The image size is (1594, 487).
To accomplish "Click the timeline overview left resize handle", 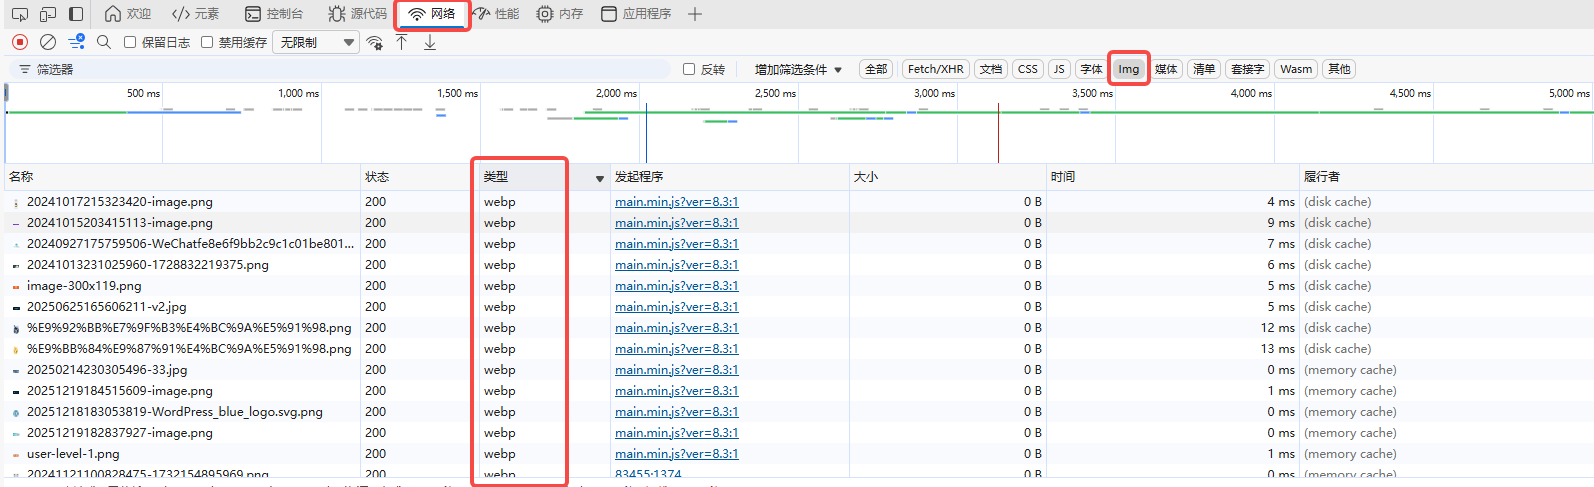I will (x=6, y=93).
